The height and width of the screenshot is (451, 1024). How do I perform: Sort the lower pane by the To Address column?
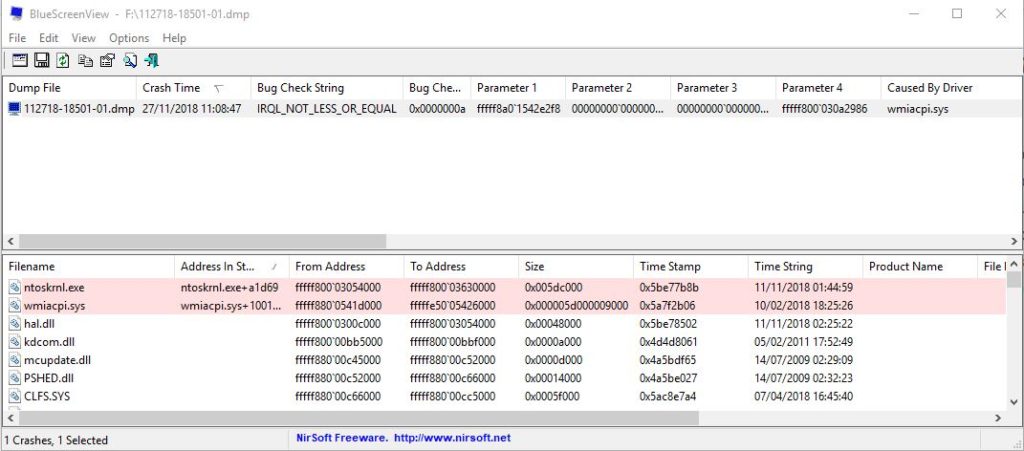point(461,266)
